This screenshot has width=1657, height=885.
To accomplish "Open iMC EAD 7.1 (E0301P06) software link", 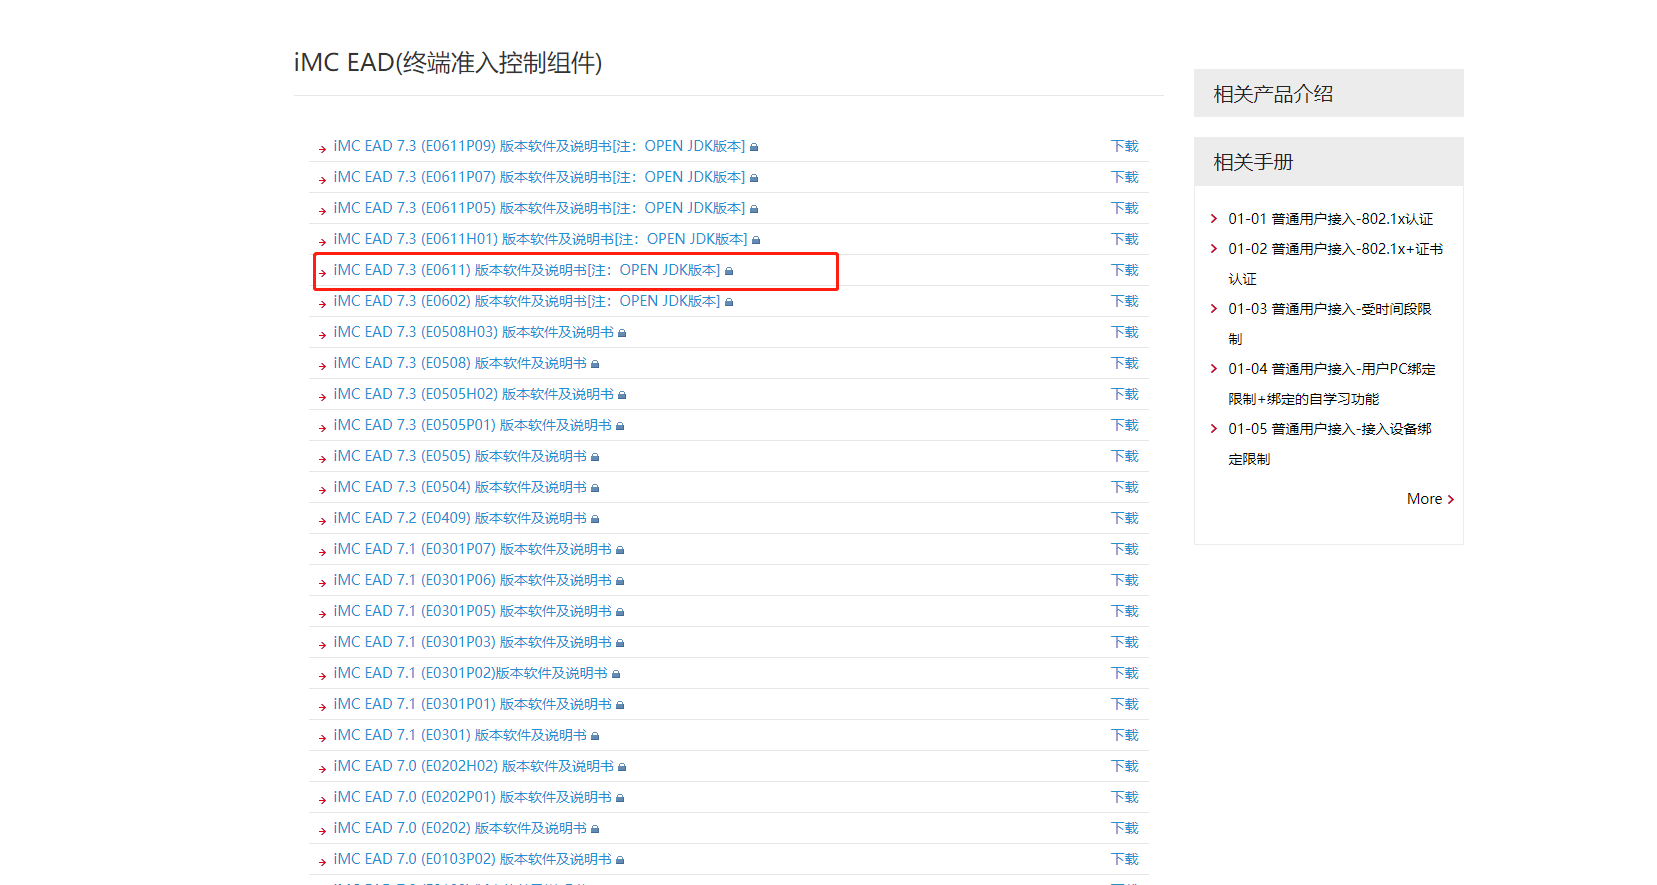I will (473, 580).
